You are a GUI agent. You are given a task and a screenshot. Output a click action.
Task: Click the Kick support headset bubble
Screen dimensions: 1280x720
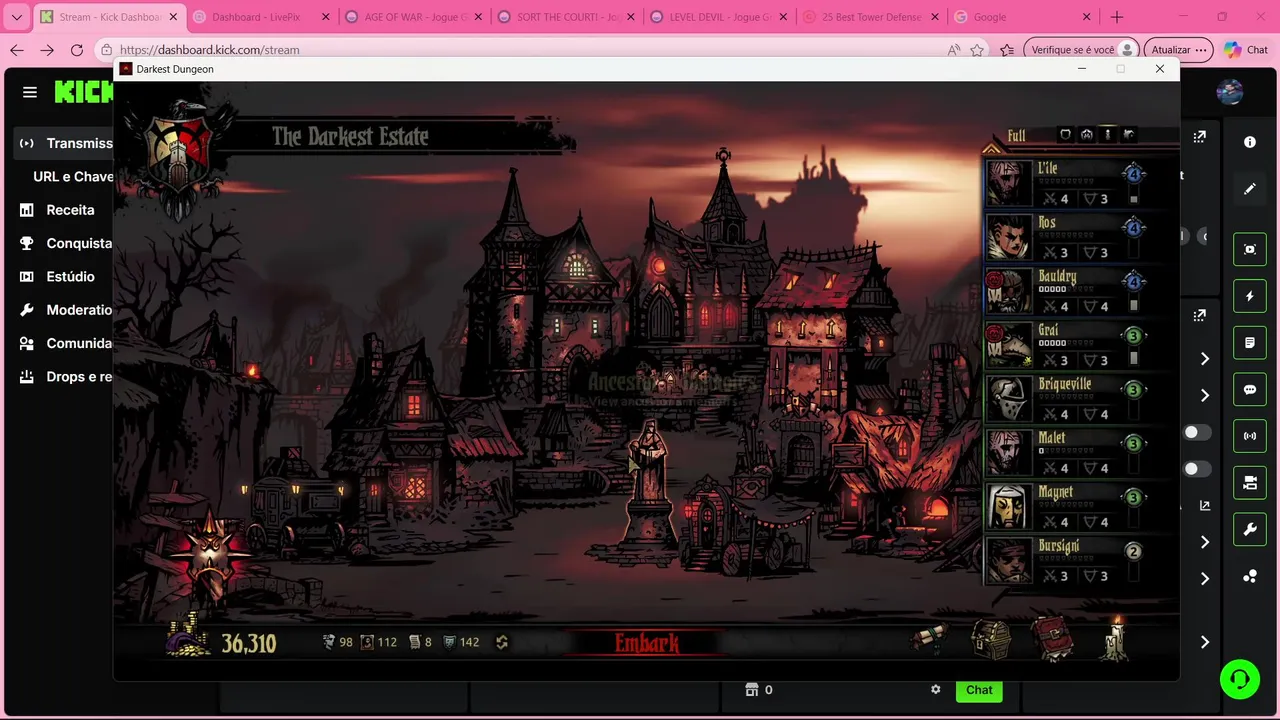pyautogui.click(x=1240, y=680)
